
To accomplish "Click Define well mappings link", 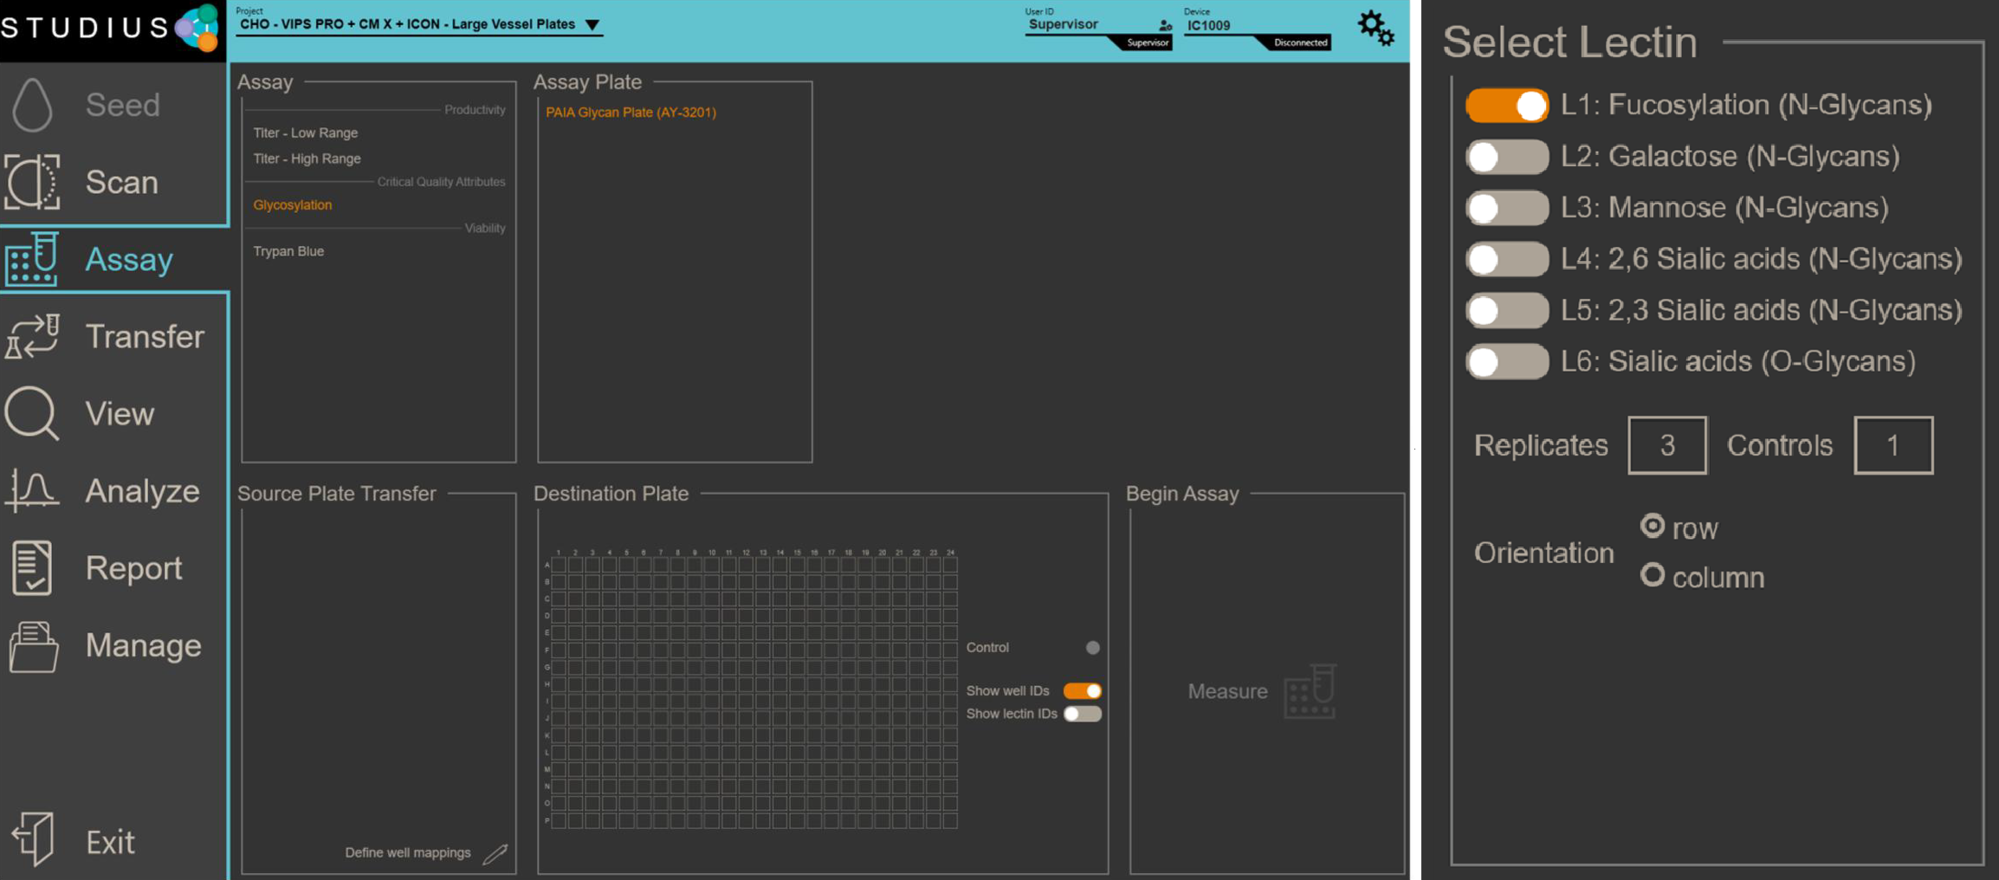I will [x=408, y=853].
